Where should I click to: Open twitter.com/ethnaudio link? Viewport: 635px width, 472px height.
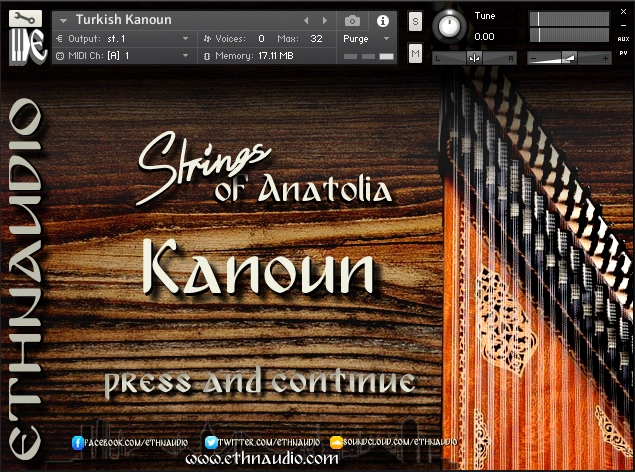tap(269, 442)
